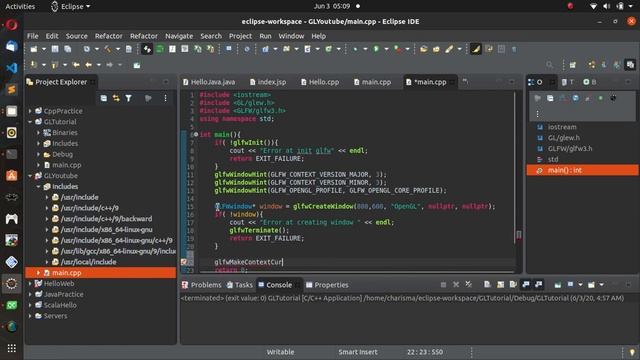Toggle the Outline green dot filter icon

[600, 98]
